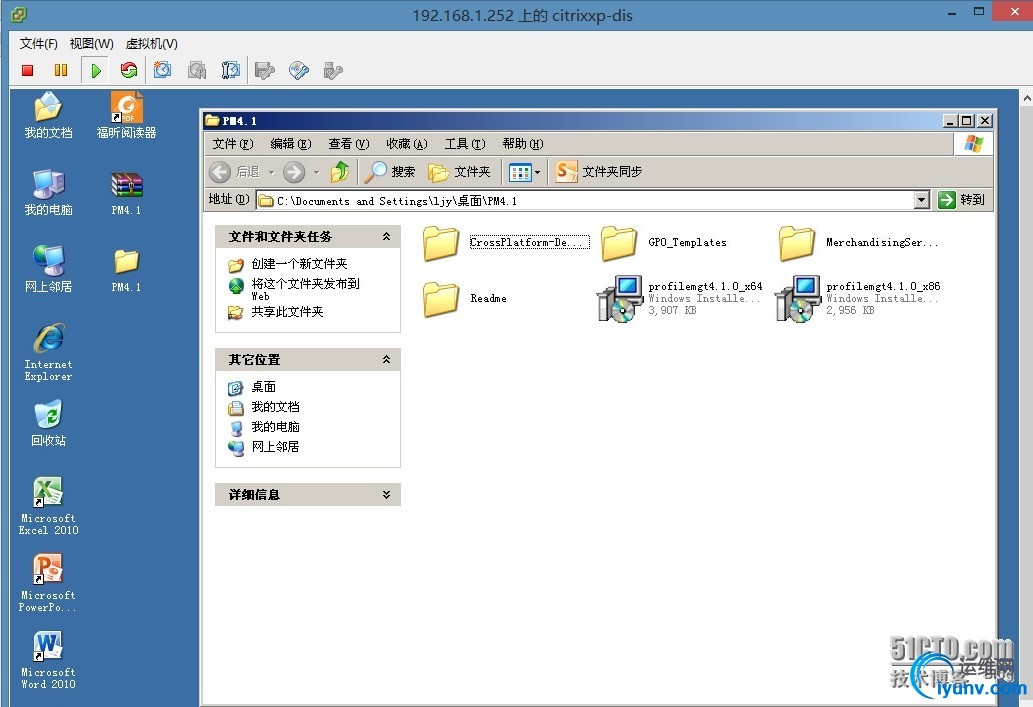Click the floppy drive connection icon

[x=265, y=70]
